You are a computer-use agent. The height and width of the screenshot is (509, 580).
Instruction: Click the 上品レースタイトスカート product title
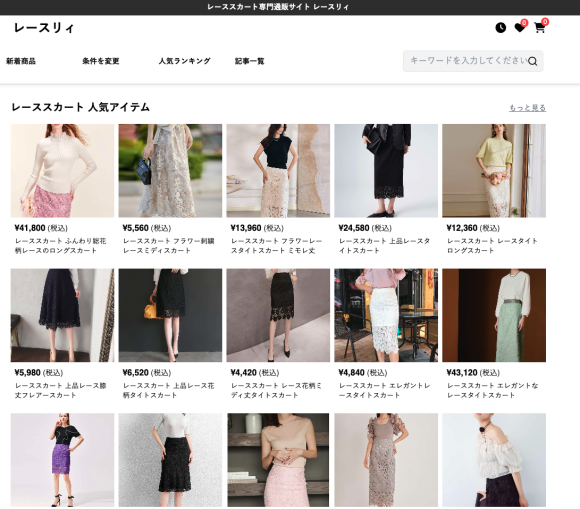coord(385,246)
